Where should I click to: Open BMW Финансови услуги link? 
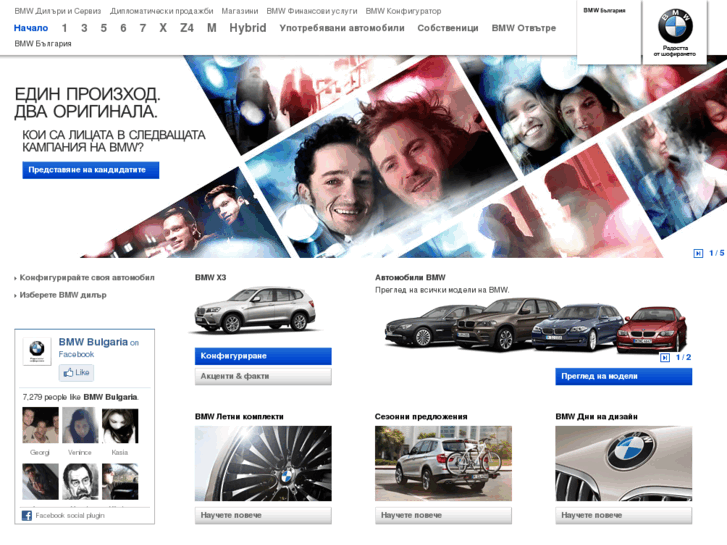click(x=312, y=11)
